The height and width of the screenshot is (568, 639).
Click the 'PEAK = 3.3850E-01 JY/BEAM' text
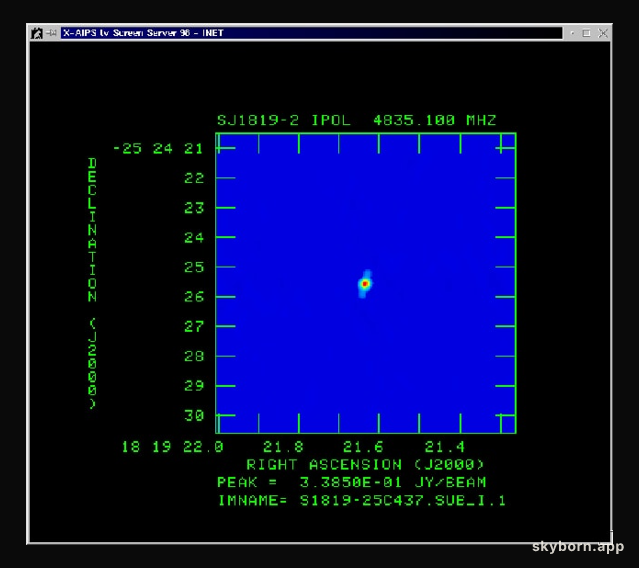[x=352, y=482]
